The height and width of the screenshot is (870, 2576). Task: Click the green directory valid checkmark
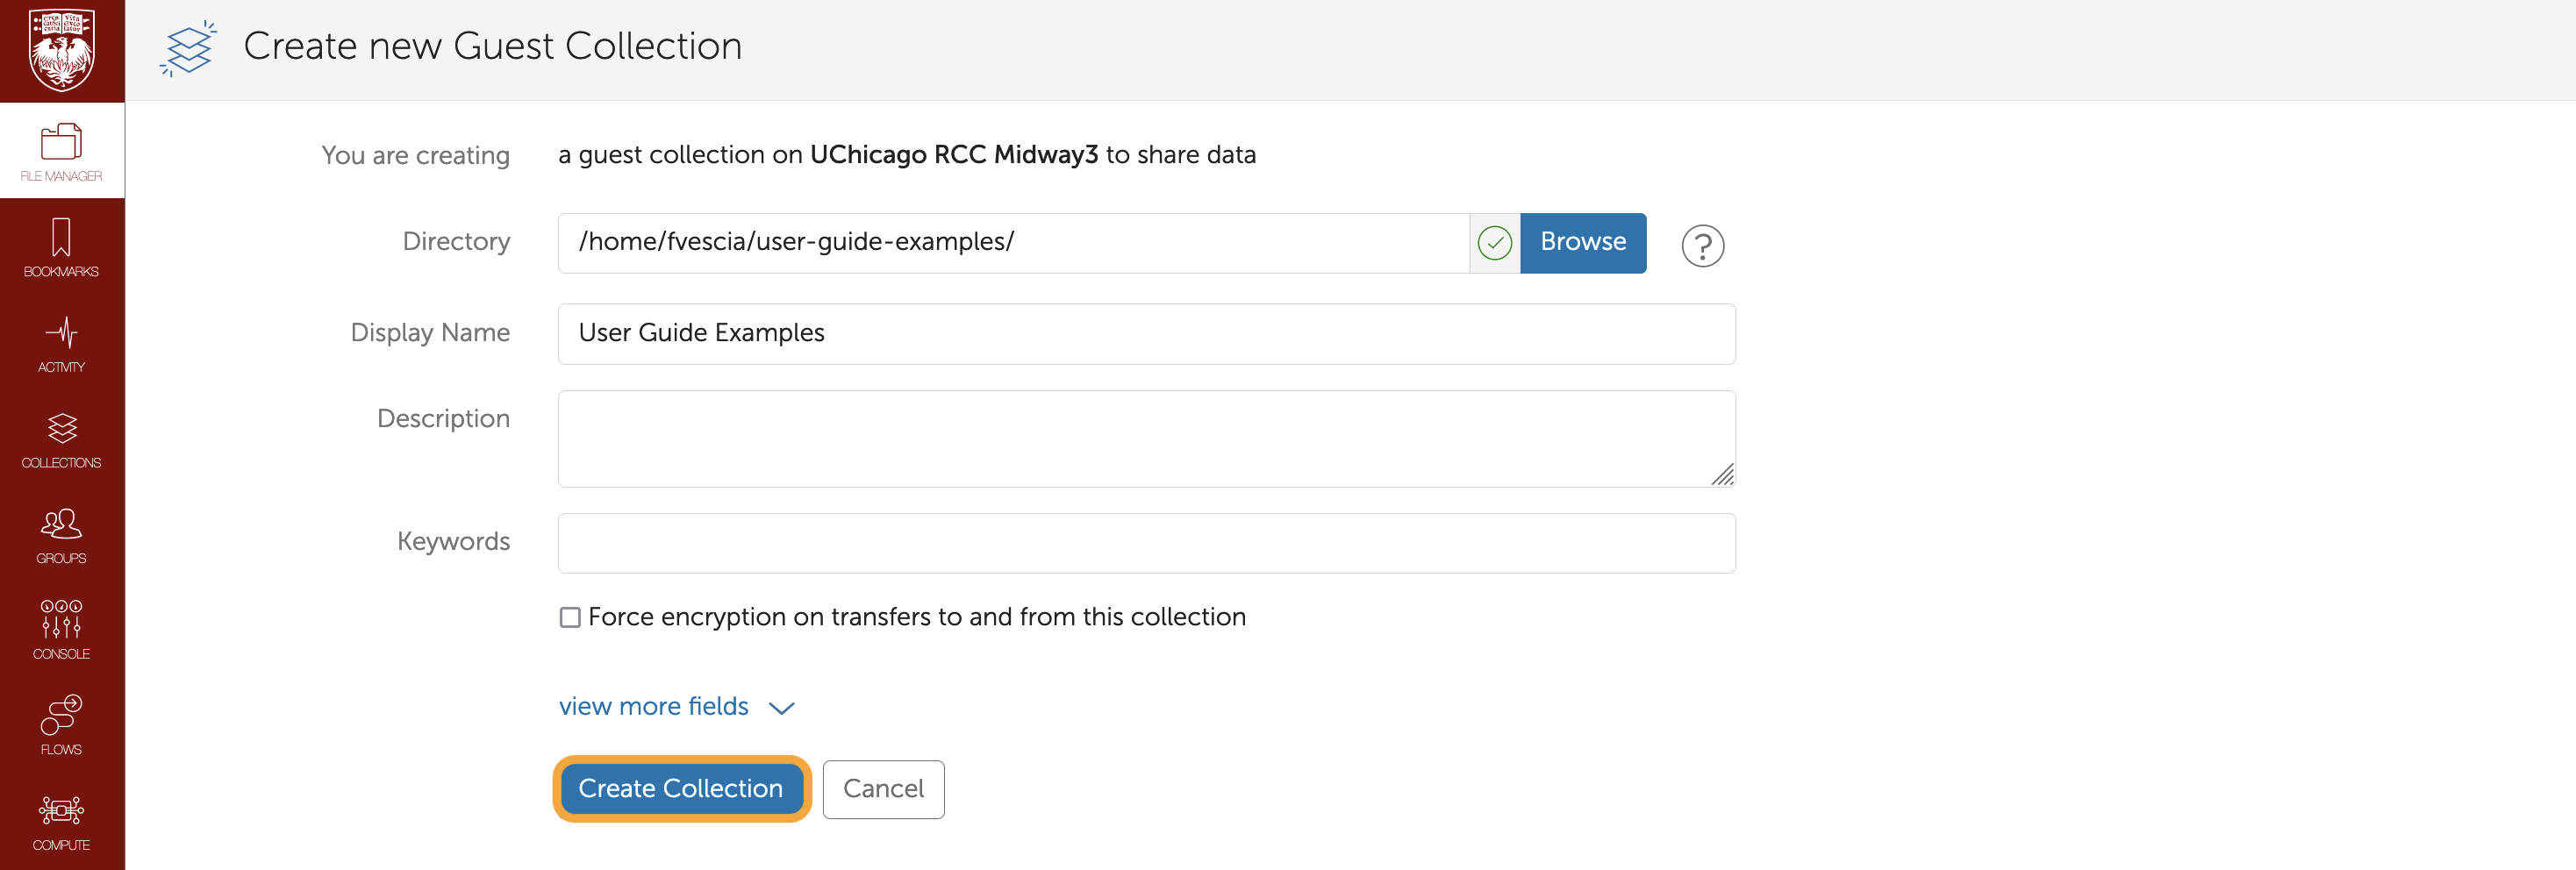[1494, 243]
